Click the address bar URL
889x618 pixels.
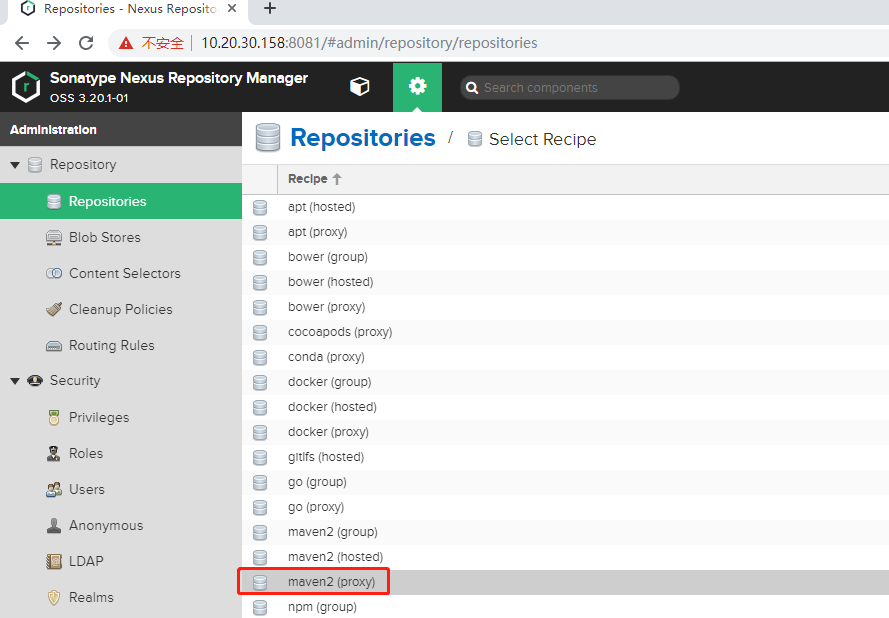pyautogui.click(x=369, y=43)
